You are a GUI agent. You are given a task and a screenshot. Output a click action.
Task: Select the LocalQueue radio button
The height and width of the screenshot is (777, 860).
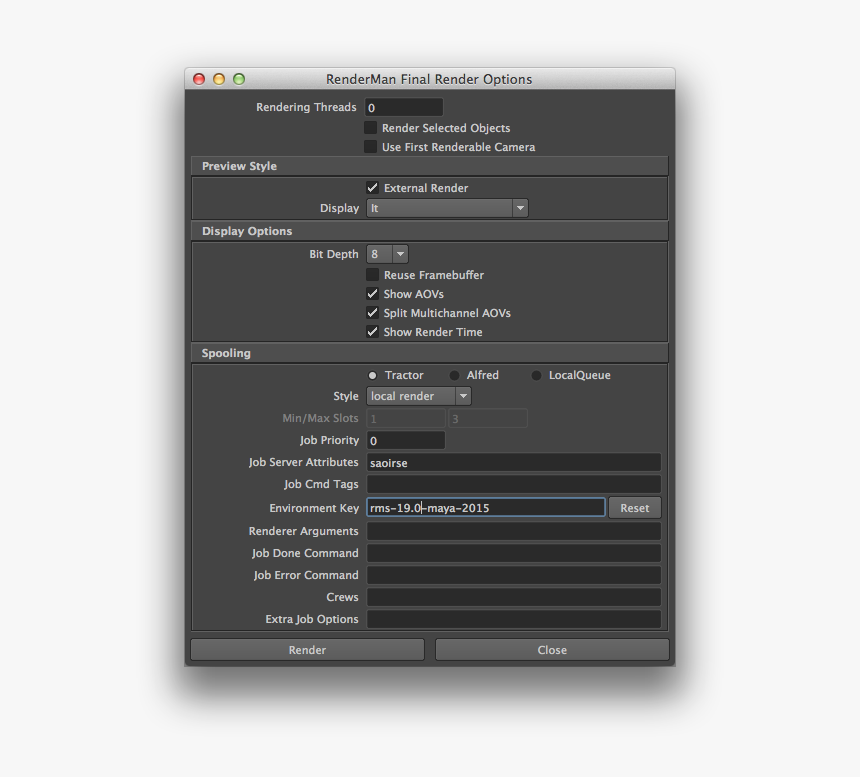click(536, 375)
